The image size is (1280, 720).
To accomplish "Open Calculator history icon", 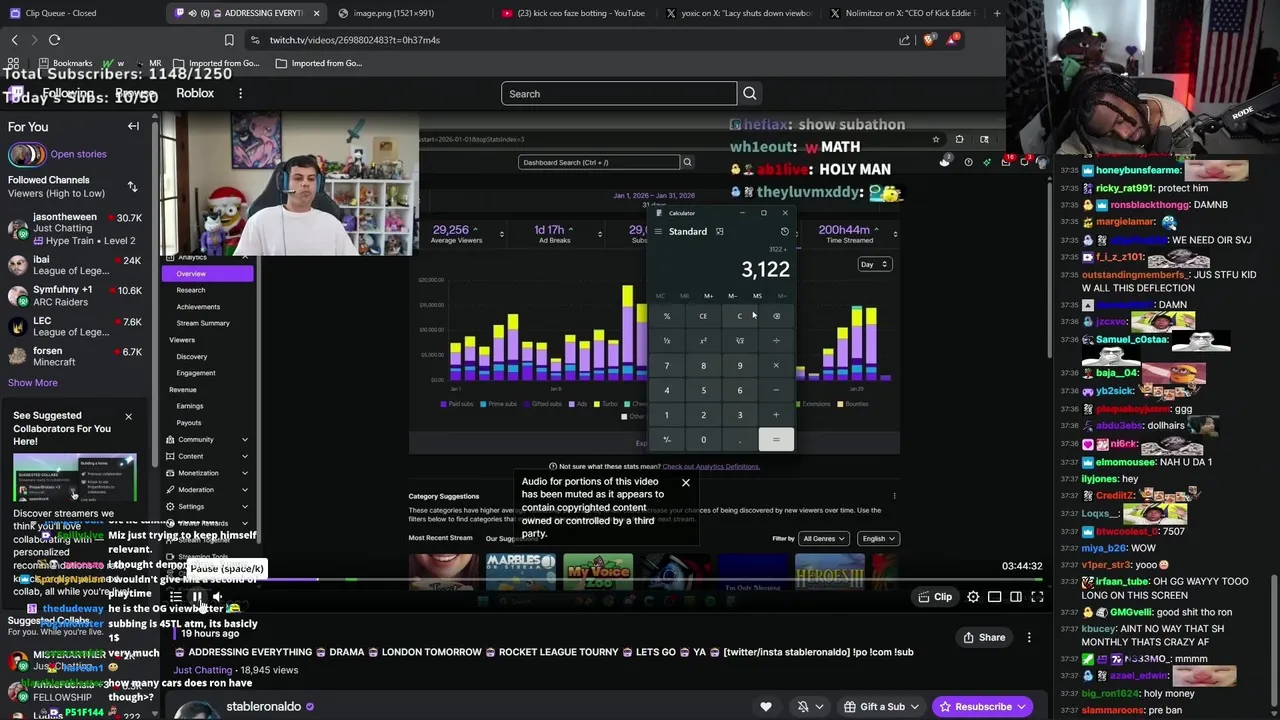I will [785, 232].
